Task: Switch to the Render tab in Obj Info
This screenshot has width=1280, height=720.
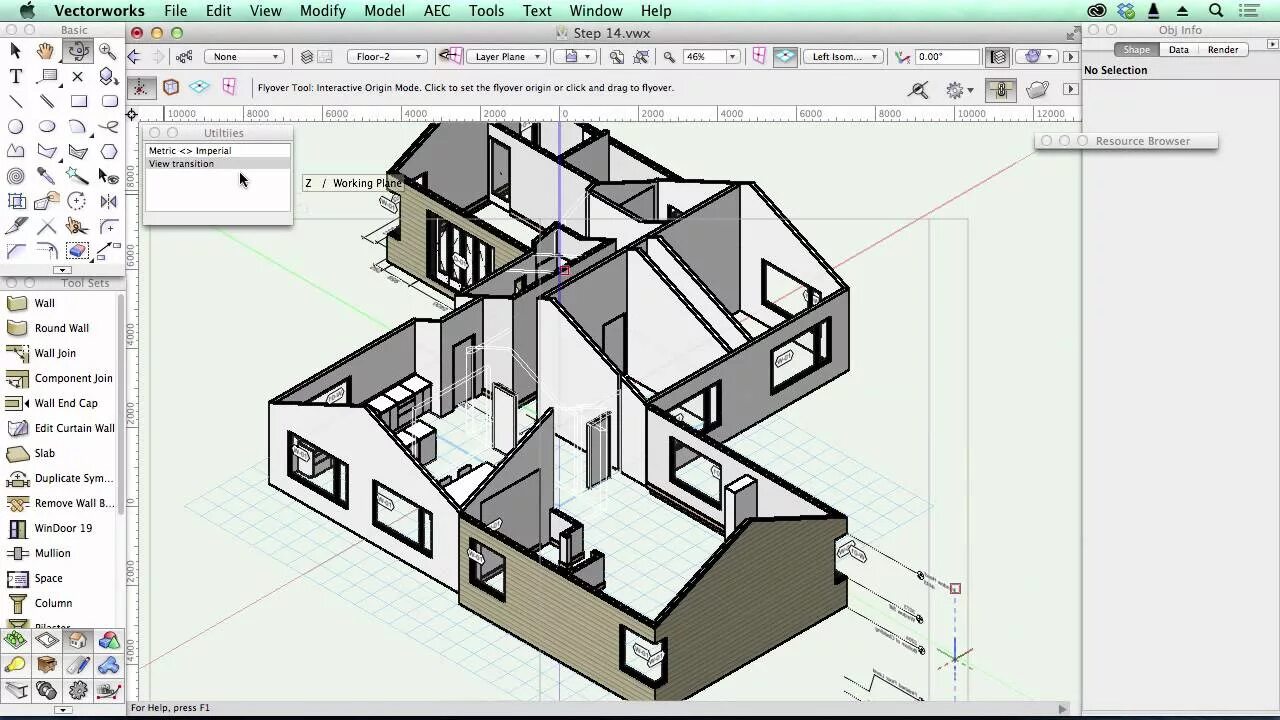Action: [x=1223, y=50]
